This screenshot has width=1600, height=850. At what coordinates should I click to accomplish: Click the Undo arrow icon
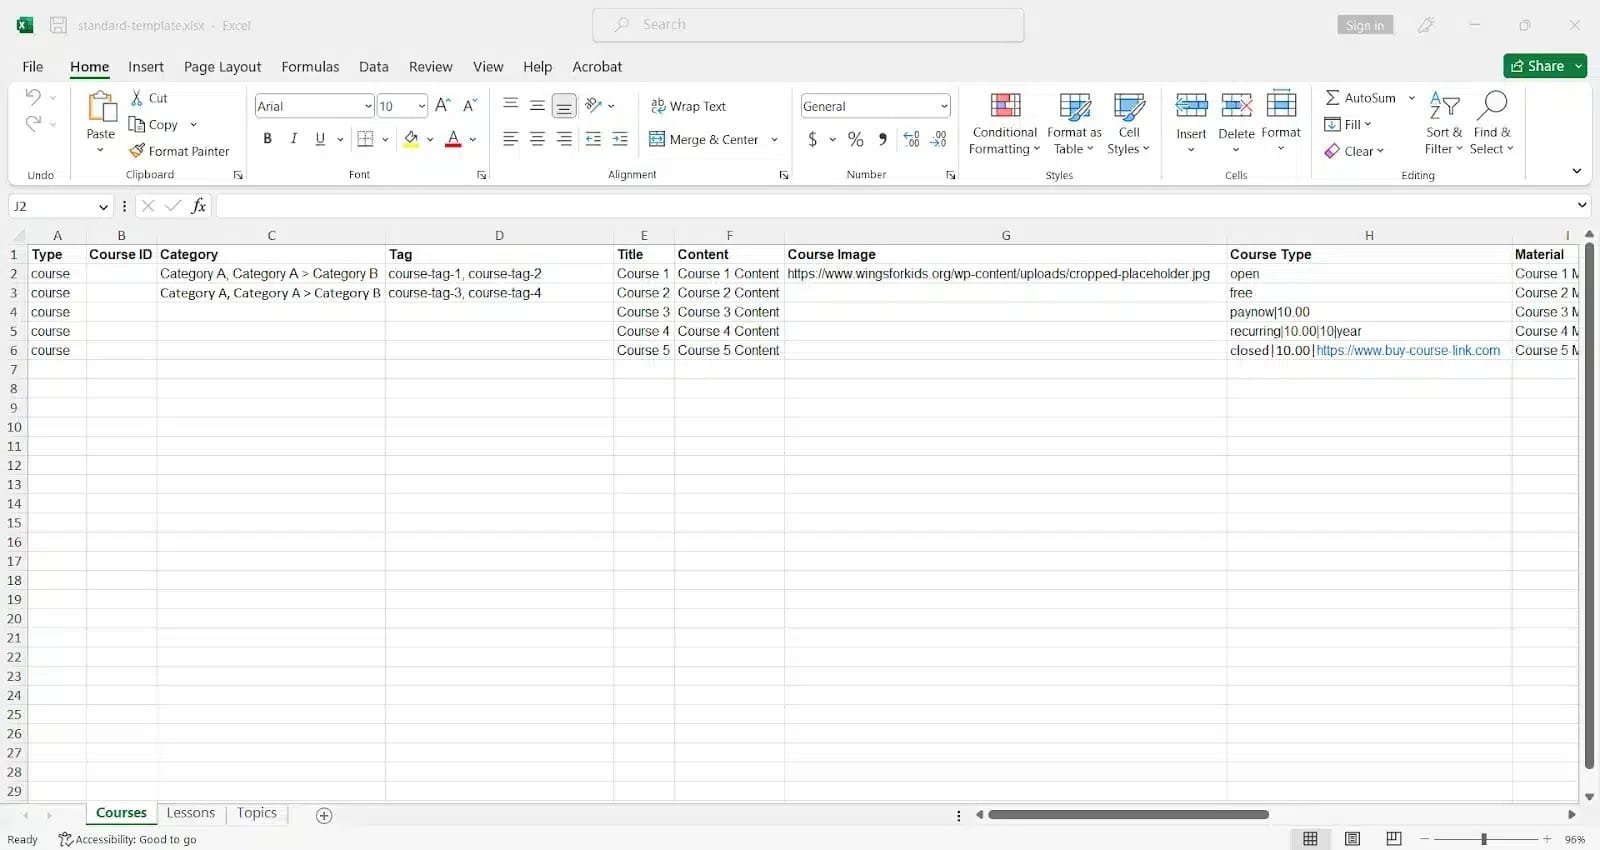pos(33,97)
